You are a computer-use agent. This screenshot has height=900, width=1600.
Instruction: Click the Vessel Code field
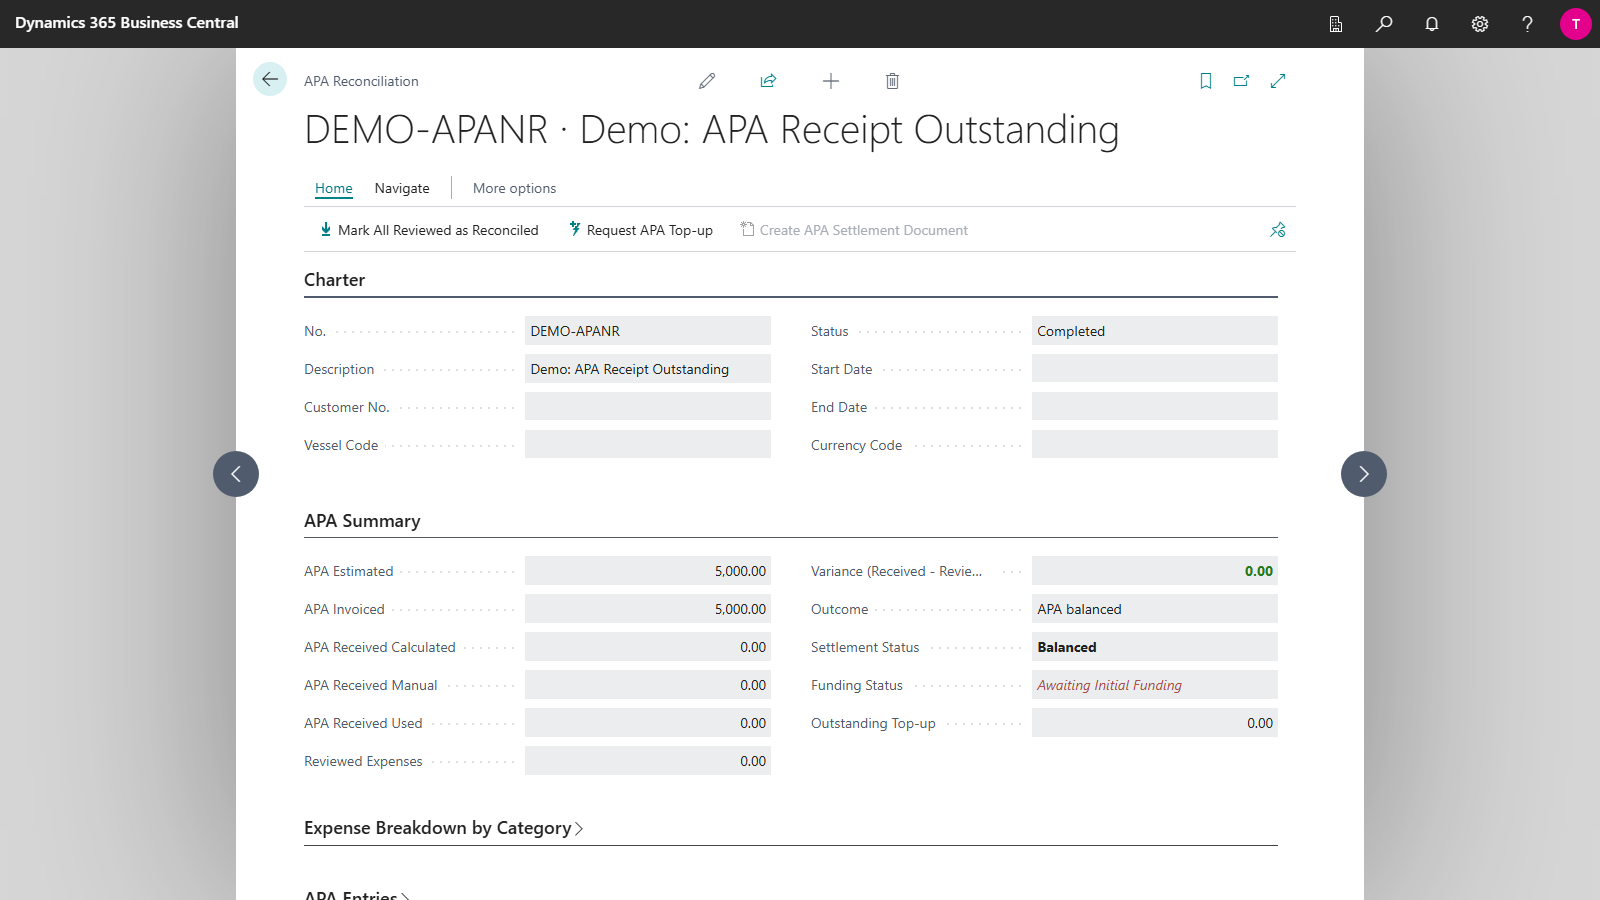click(648, 445)
